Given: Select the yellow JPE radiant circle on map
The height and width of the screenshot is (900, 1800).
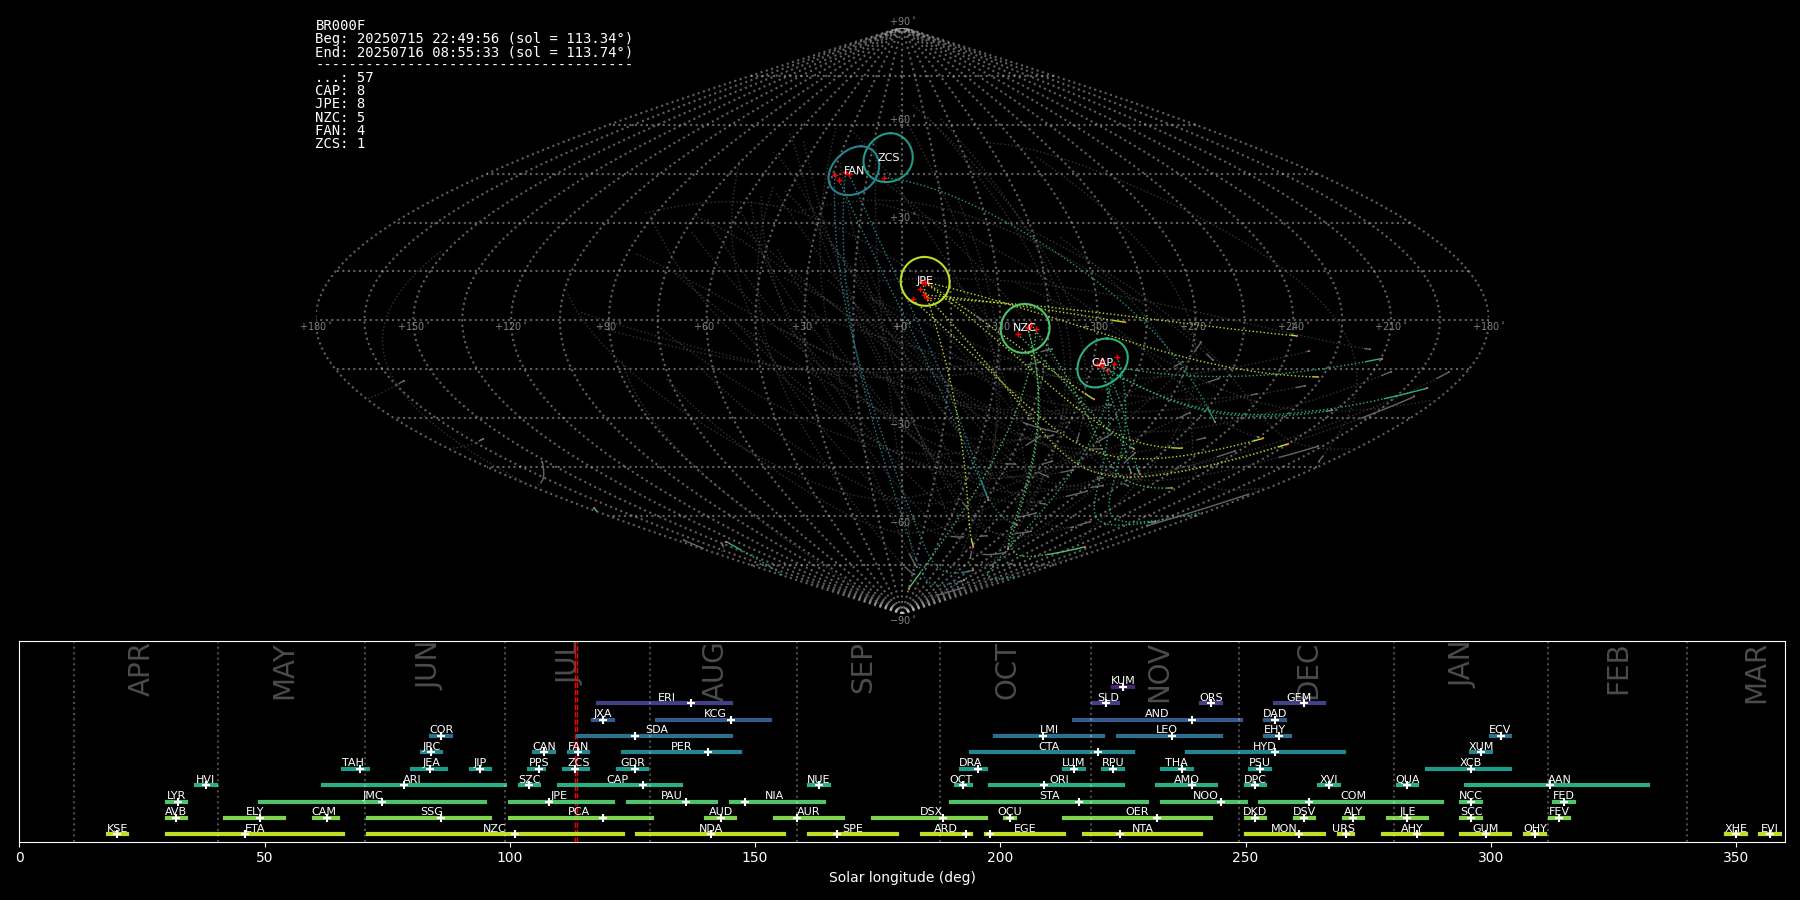Looking at the screenshot, I should pyautogui.click(x=925, y=281).
